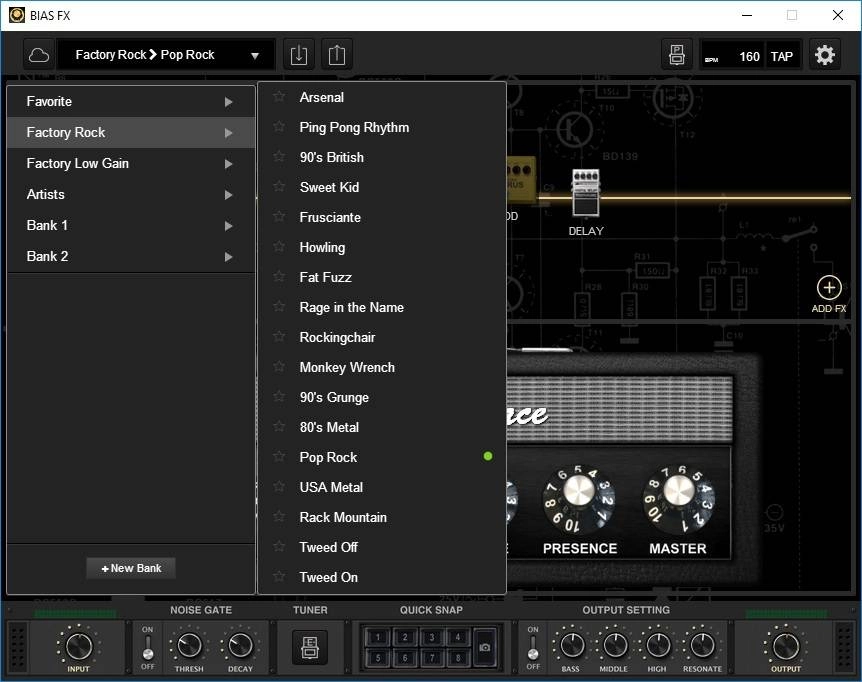Click the OUTPUT level knob
862x682 pixels.
tap(786, 645)
